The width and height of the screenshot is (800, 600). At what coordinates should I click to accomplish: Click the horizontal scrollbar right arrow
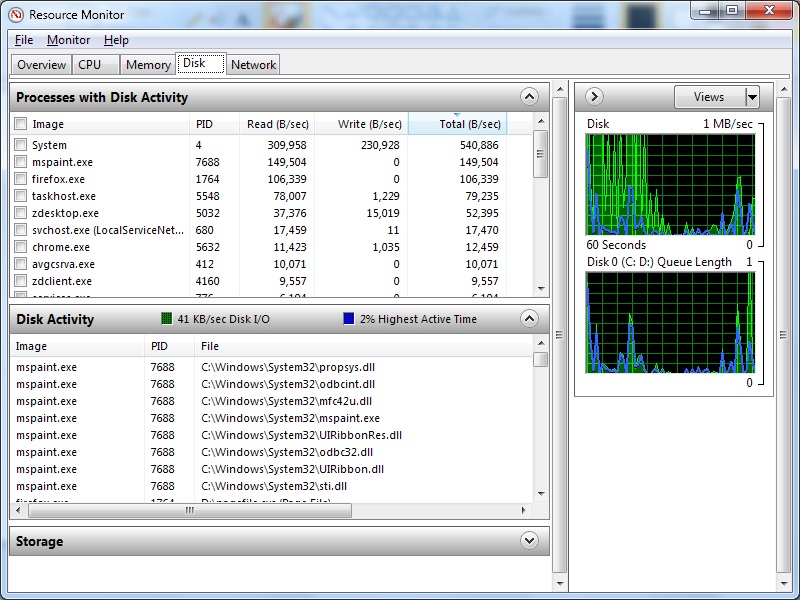pos(523,510)
